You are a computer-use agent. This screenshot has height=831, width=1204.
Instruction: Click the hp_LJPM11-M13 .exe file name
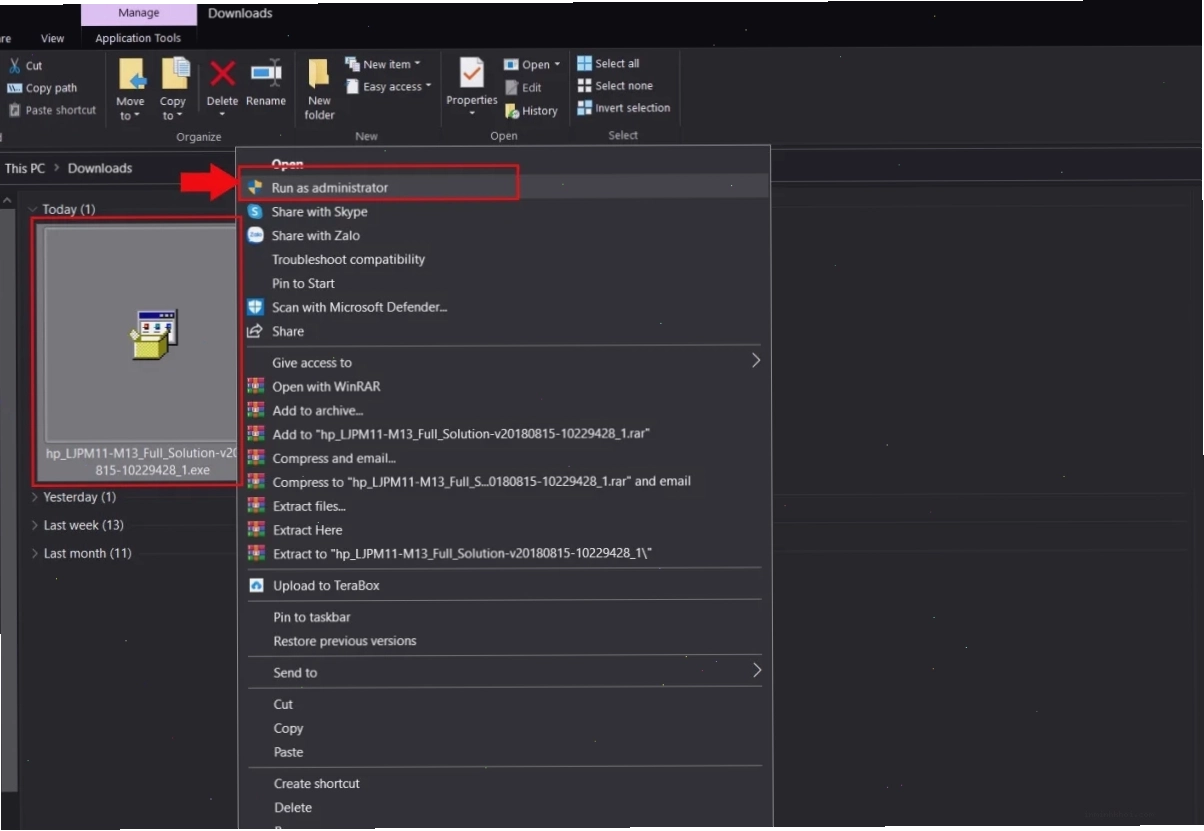click(x=142, y=461)
